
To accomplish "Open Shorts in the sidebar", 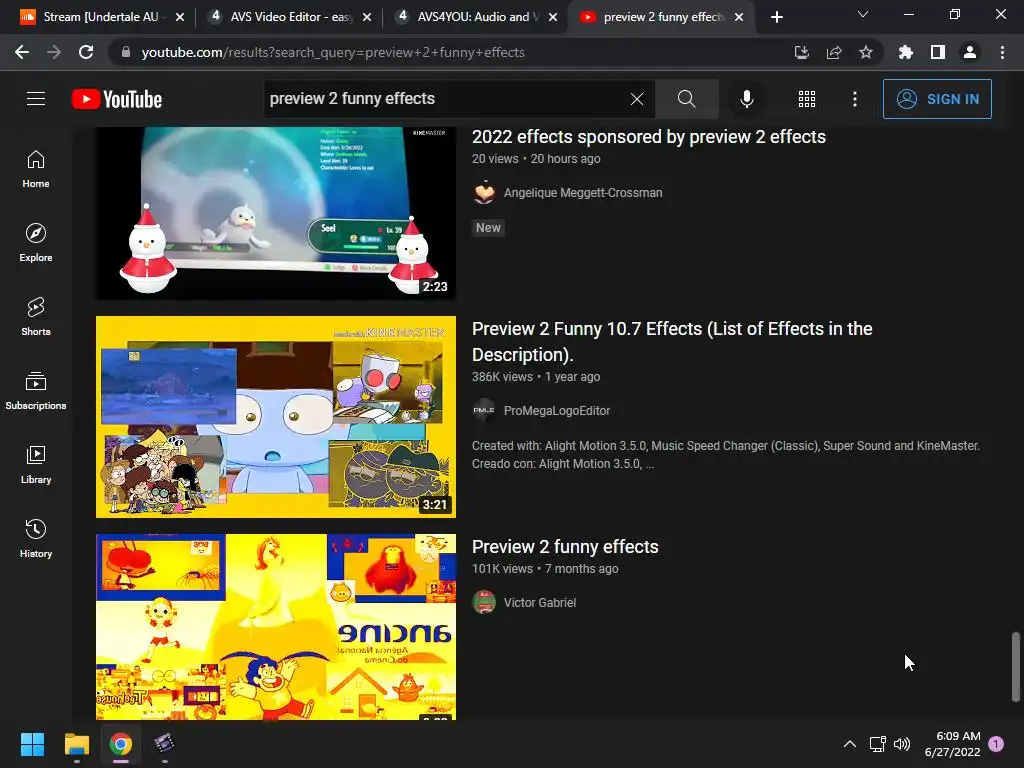I will tap(36, 317).
